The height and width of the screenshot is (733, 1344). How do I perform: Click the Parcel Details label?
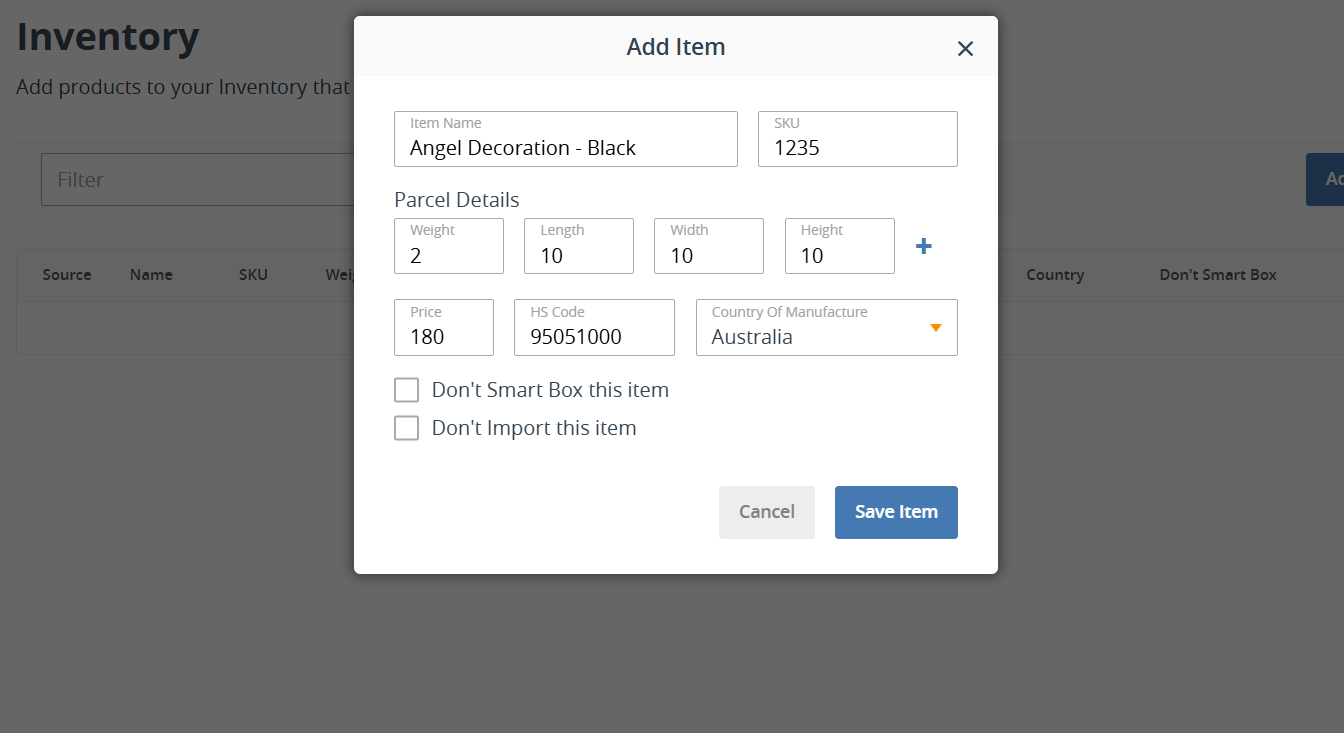coord(457,199)
